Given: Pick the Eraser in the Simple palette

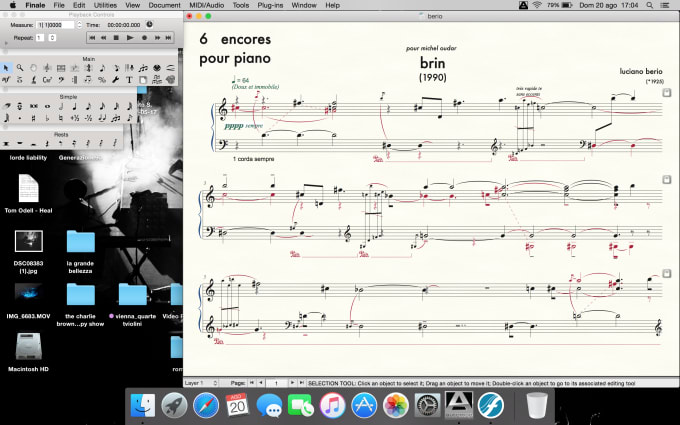Looking at the screenshot, I should pos(6,106).
